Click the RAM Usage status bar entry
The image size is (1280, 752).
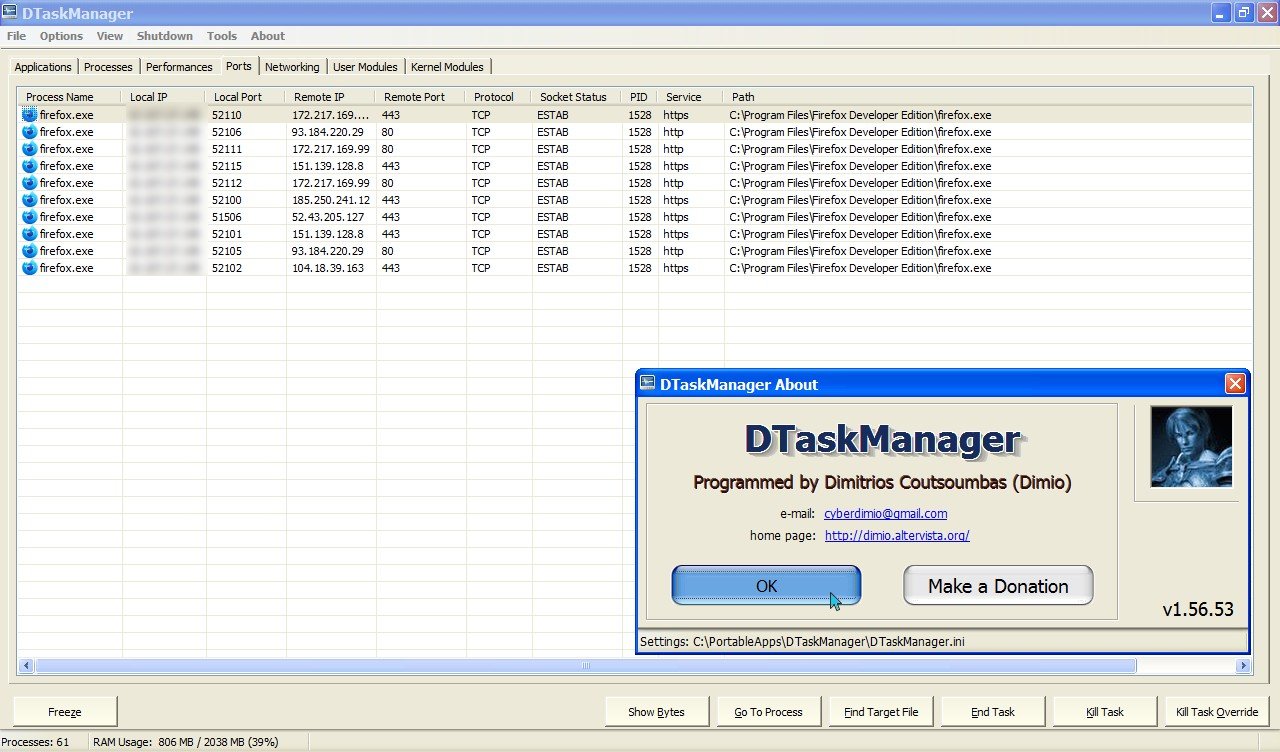point(185,742)
